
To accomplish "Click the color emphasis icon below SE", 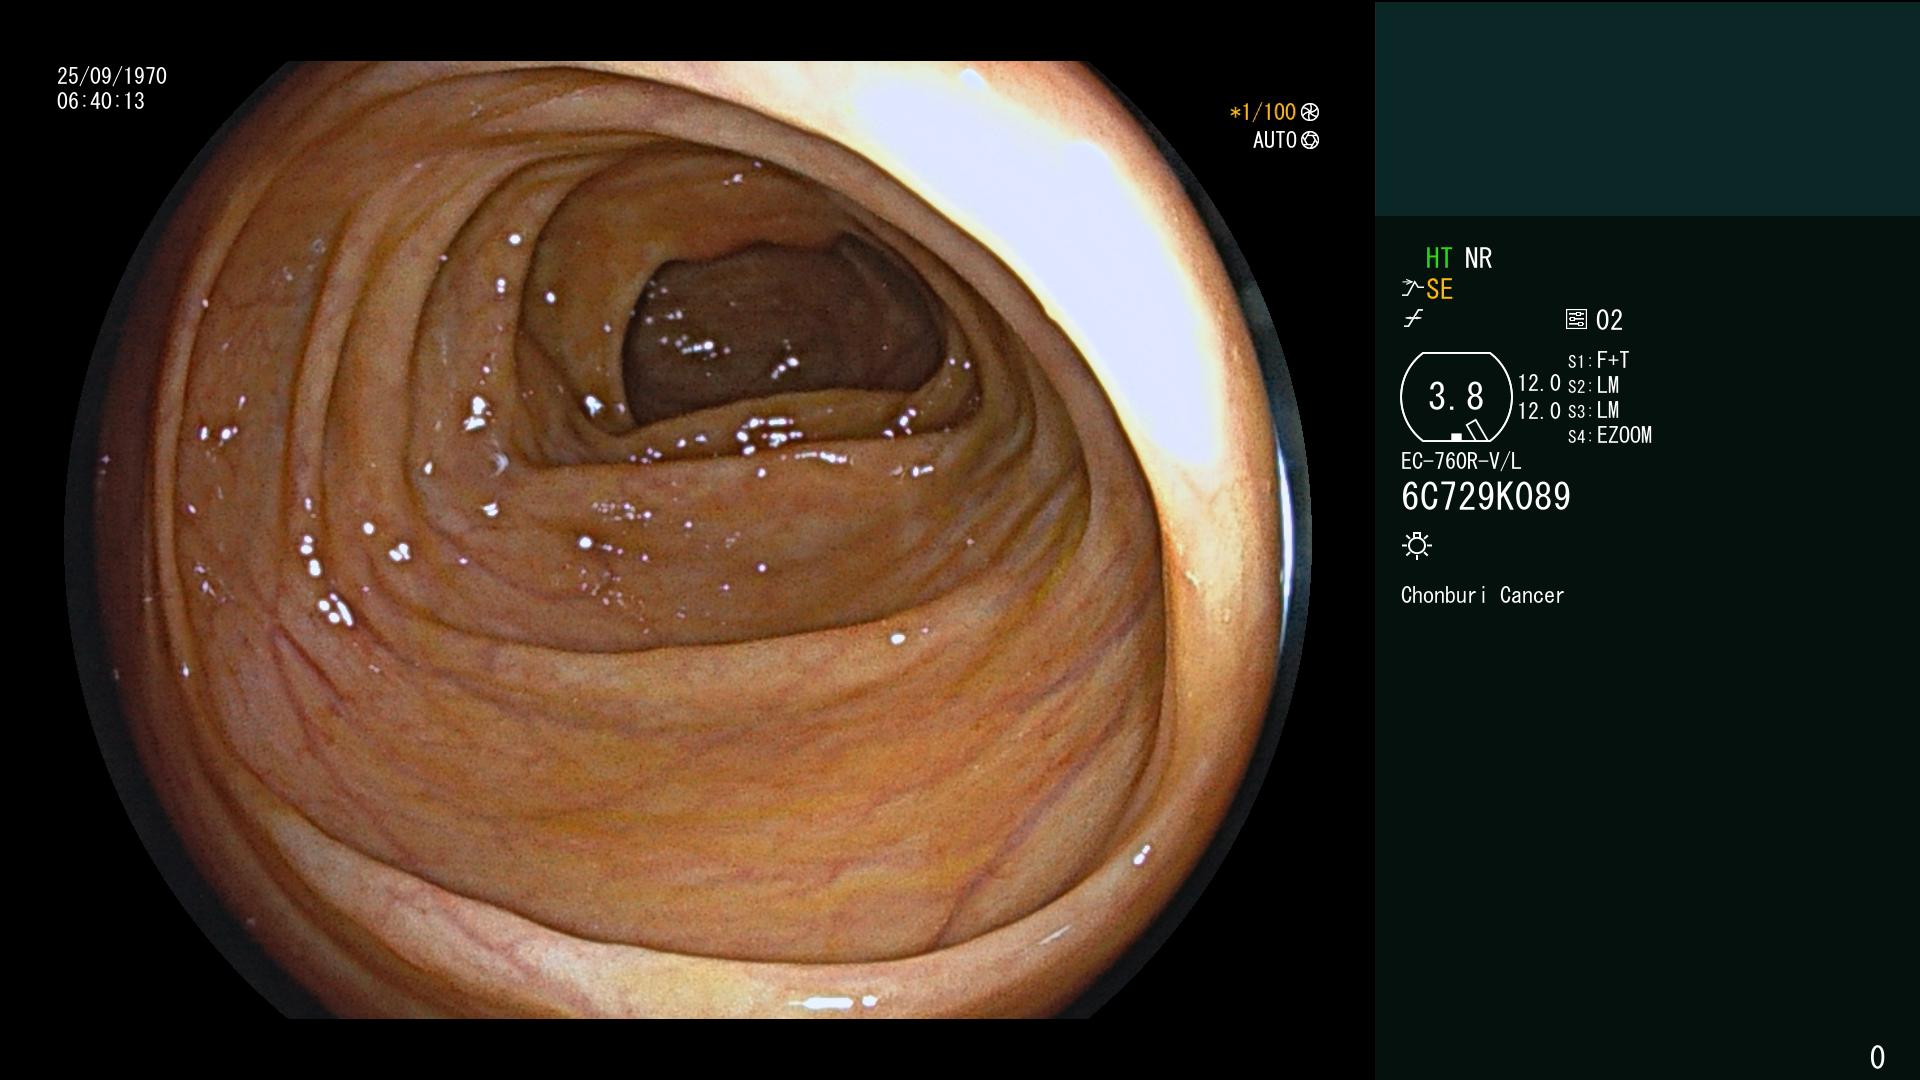I will click(x=1413, y=319).
